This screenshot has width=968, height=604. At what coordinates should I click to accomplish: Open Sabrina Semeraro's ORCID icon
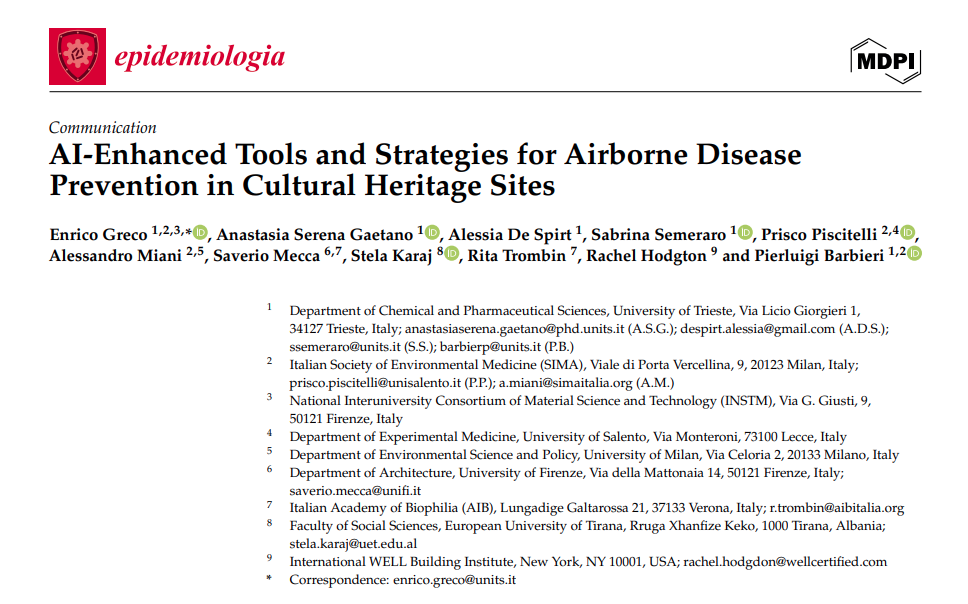745,233
